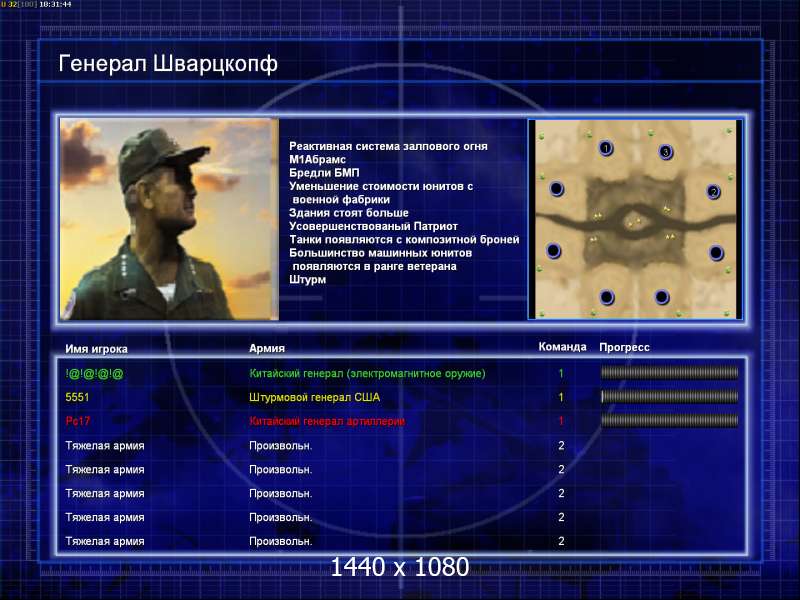Pick the bottom-right unnumbered start circle on the map
Screen dimensions: 800x600
pyautogui.click(x=662, y=296)
